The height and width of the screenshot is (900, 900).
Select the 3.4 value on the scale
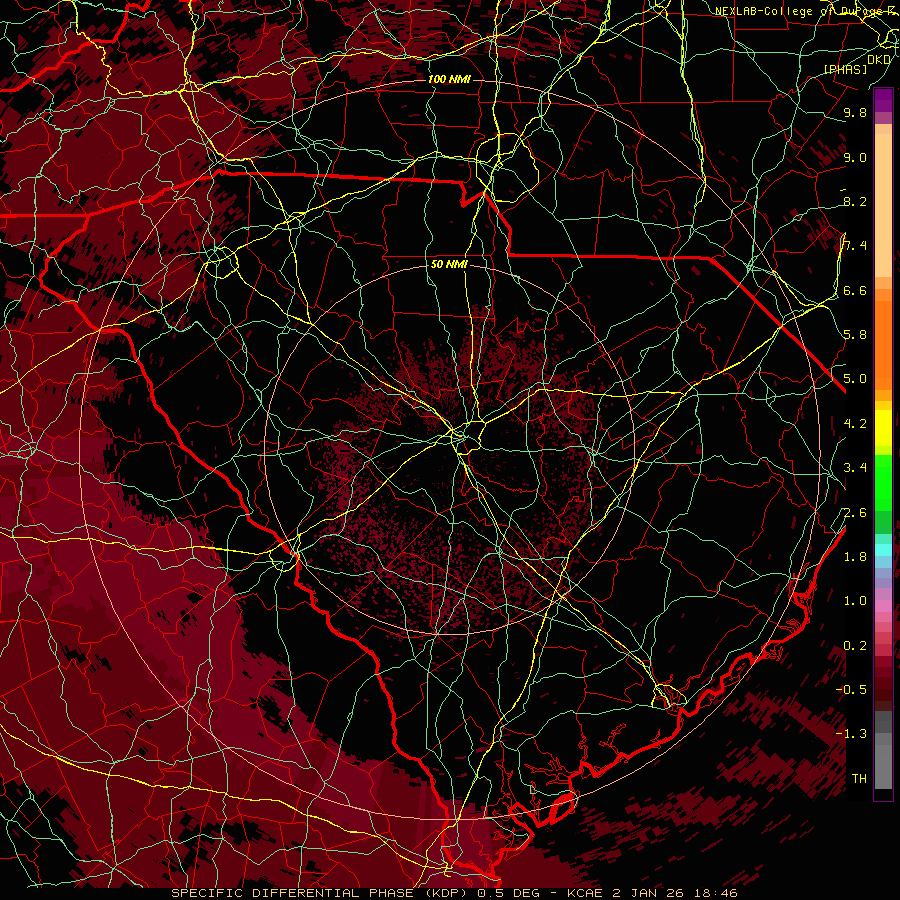click(x=855, y=468)
